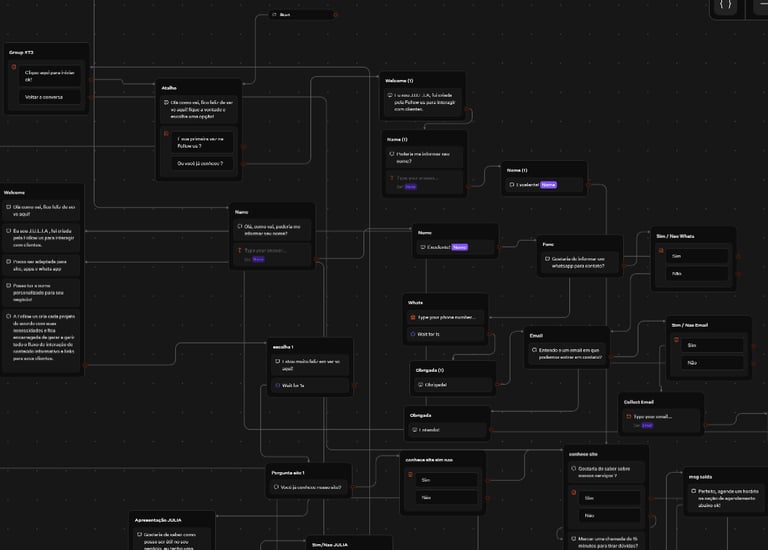768x550 pixels.
Task: Select the 'Welcome (1)' group title
Action: tap(399, 81)
